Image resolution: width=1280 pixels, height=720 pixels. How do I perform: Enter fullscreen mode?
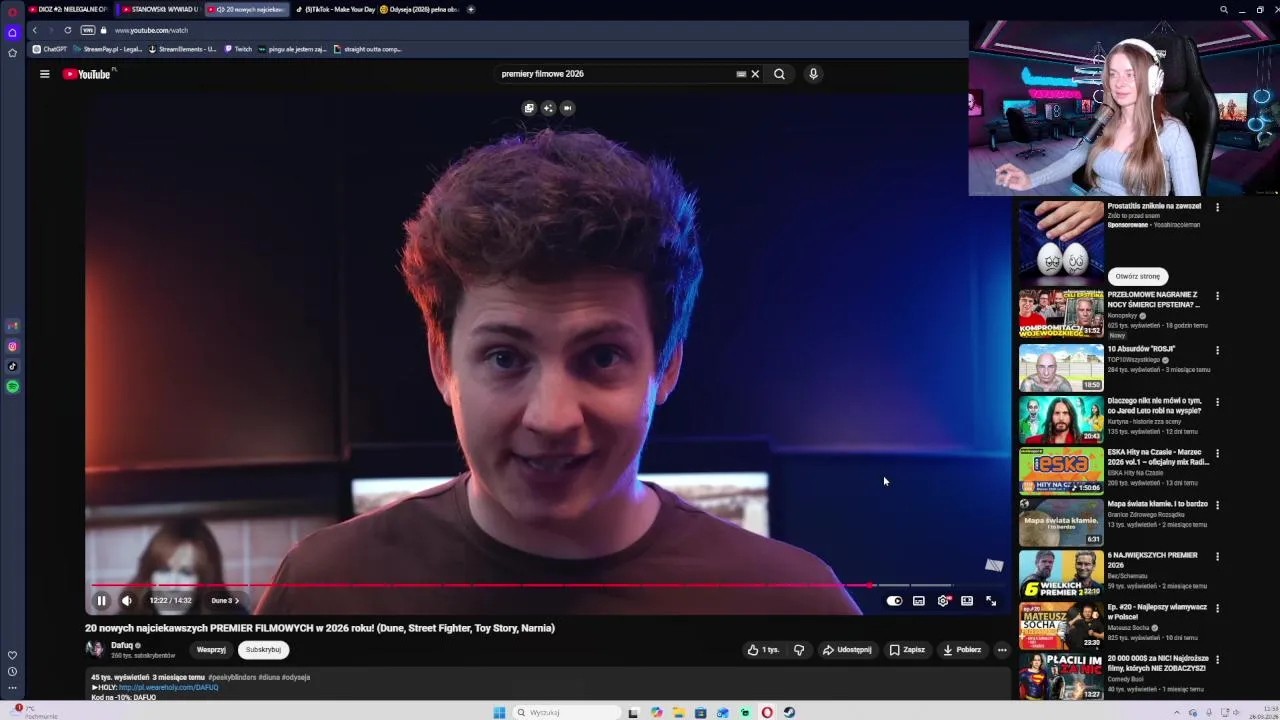pos(991,601)
